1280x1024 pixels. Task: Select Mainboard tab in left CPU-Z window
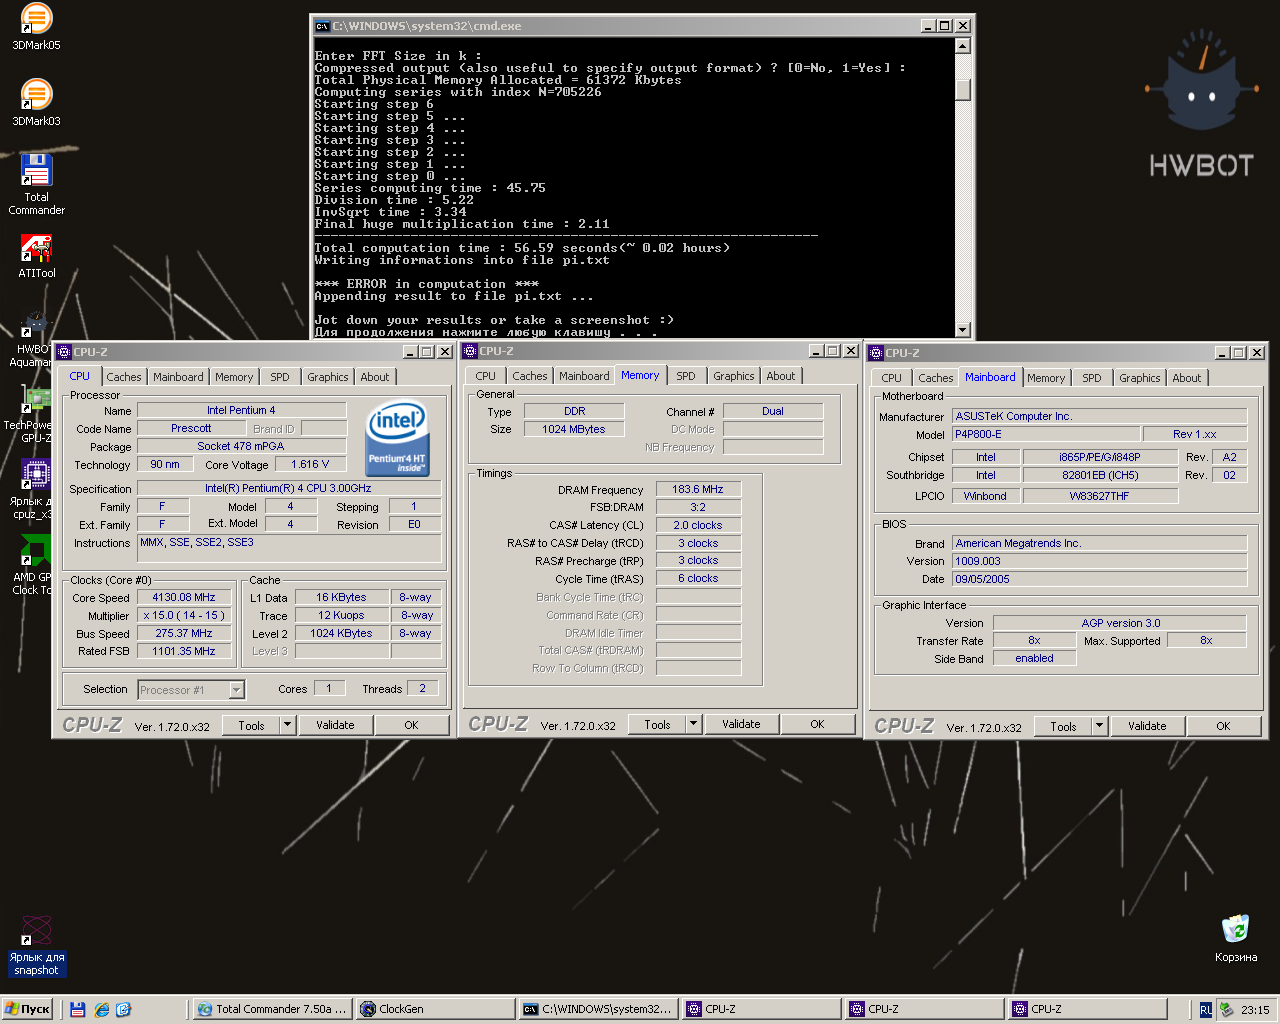[x=178, y=377]
